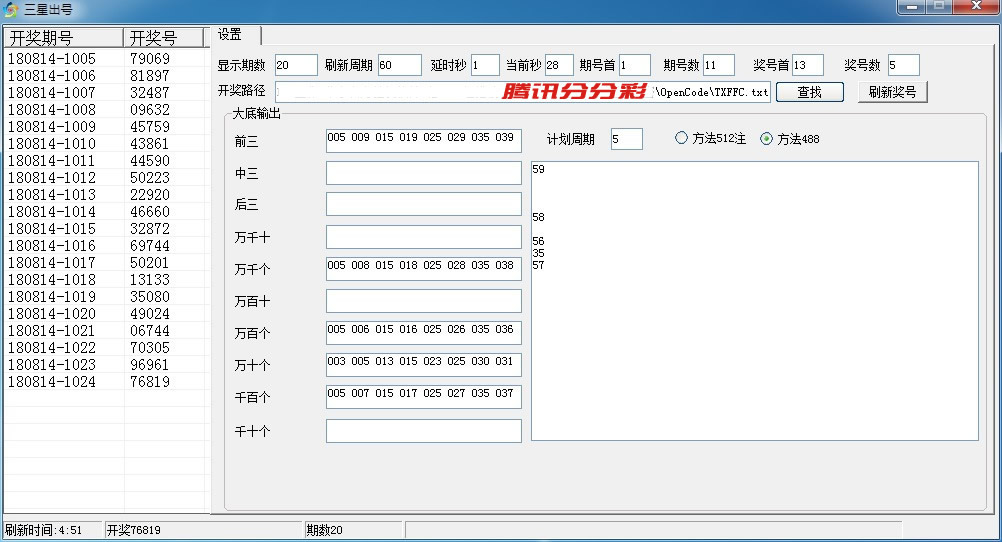1002x542 pixels.
Task: Click the 计划周期 input field
Action: pyautogui.click(x=627, y=139)
